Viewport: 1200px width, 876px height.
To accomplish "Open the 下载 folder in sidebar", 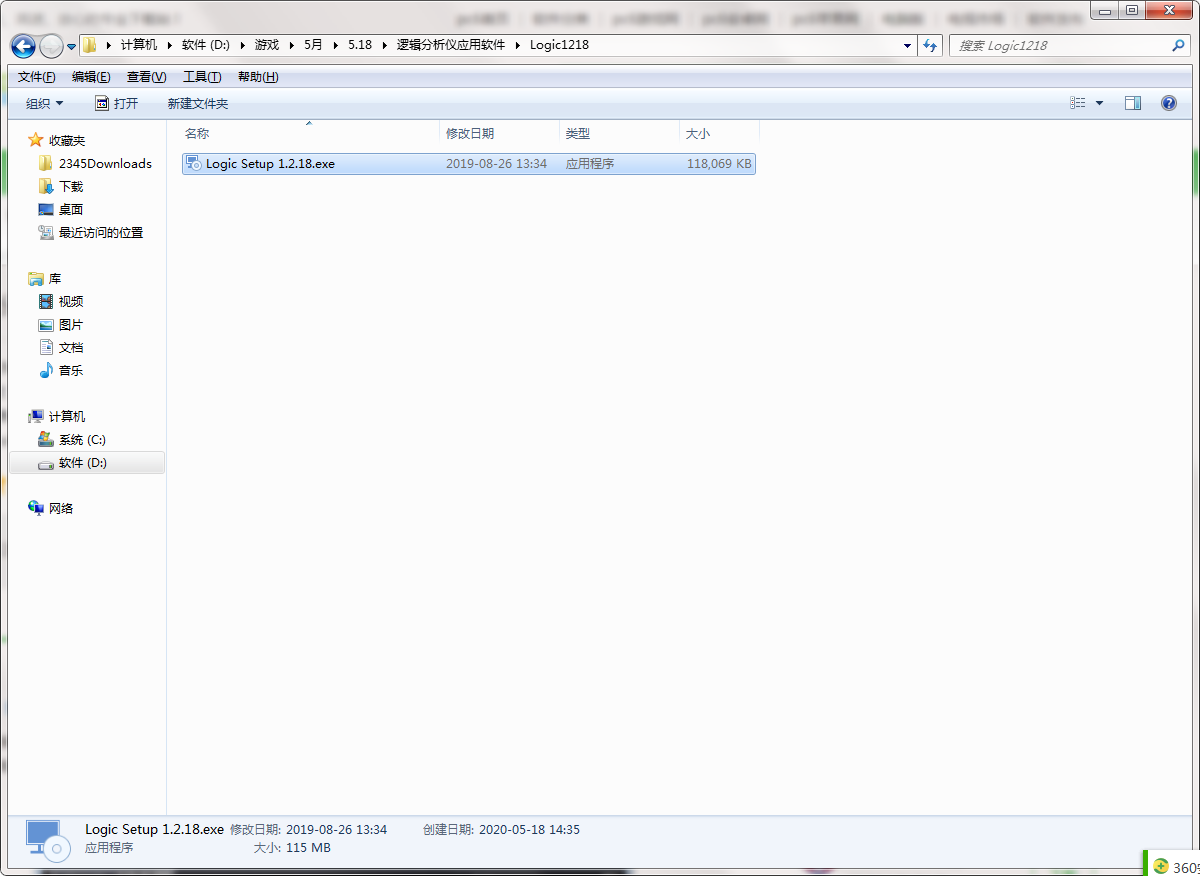I will click(x=70, y=187).
